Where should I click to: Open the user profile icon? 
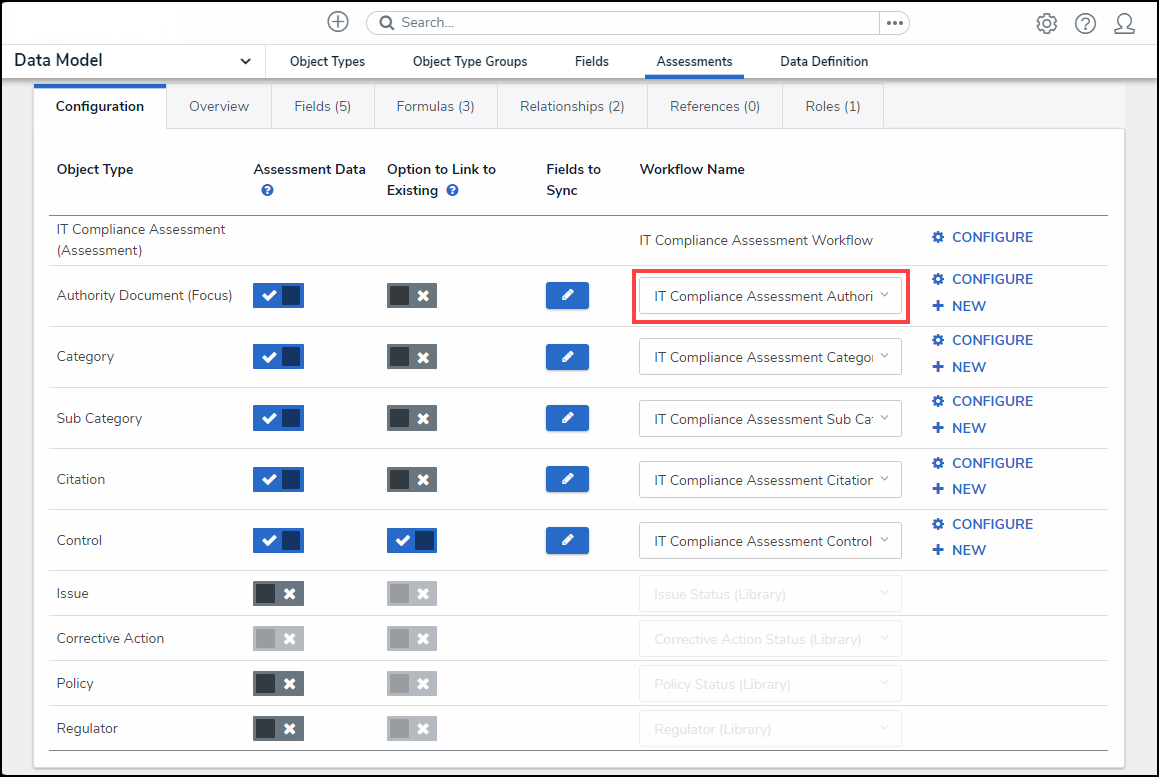(x=1124, y=23)
